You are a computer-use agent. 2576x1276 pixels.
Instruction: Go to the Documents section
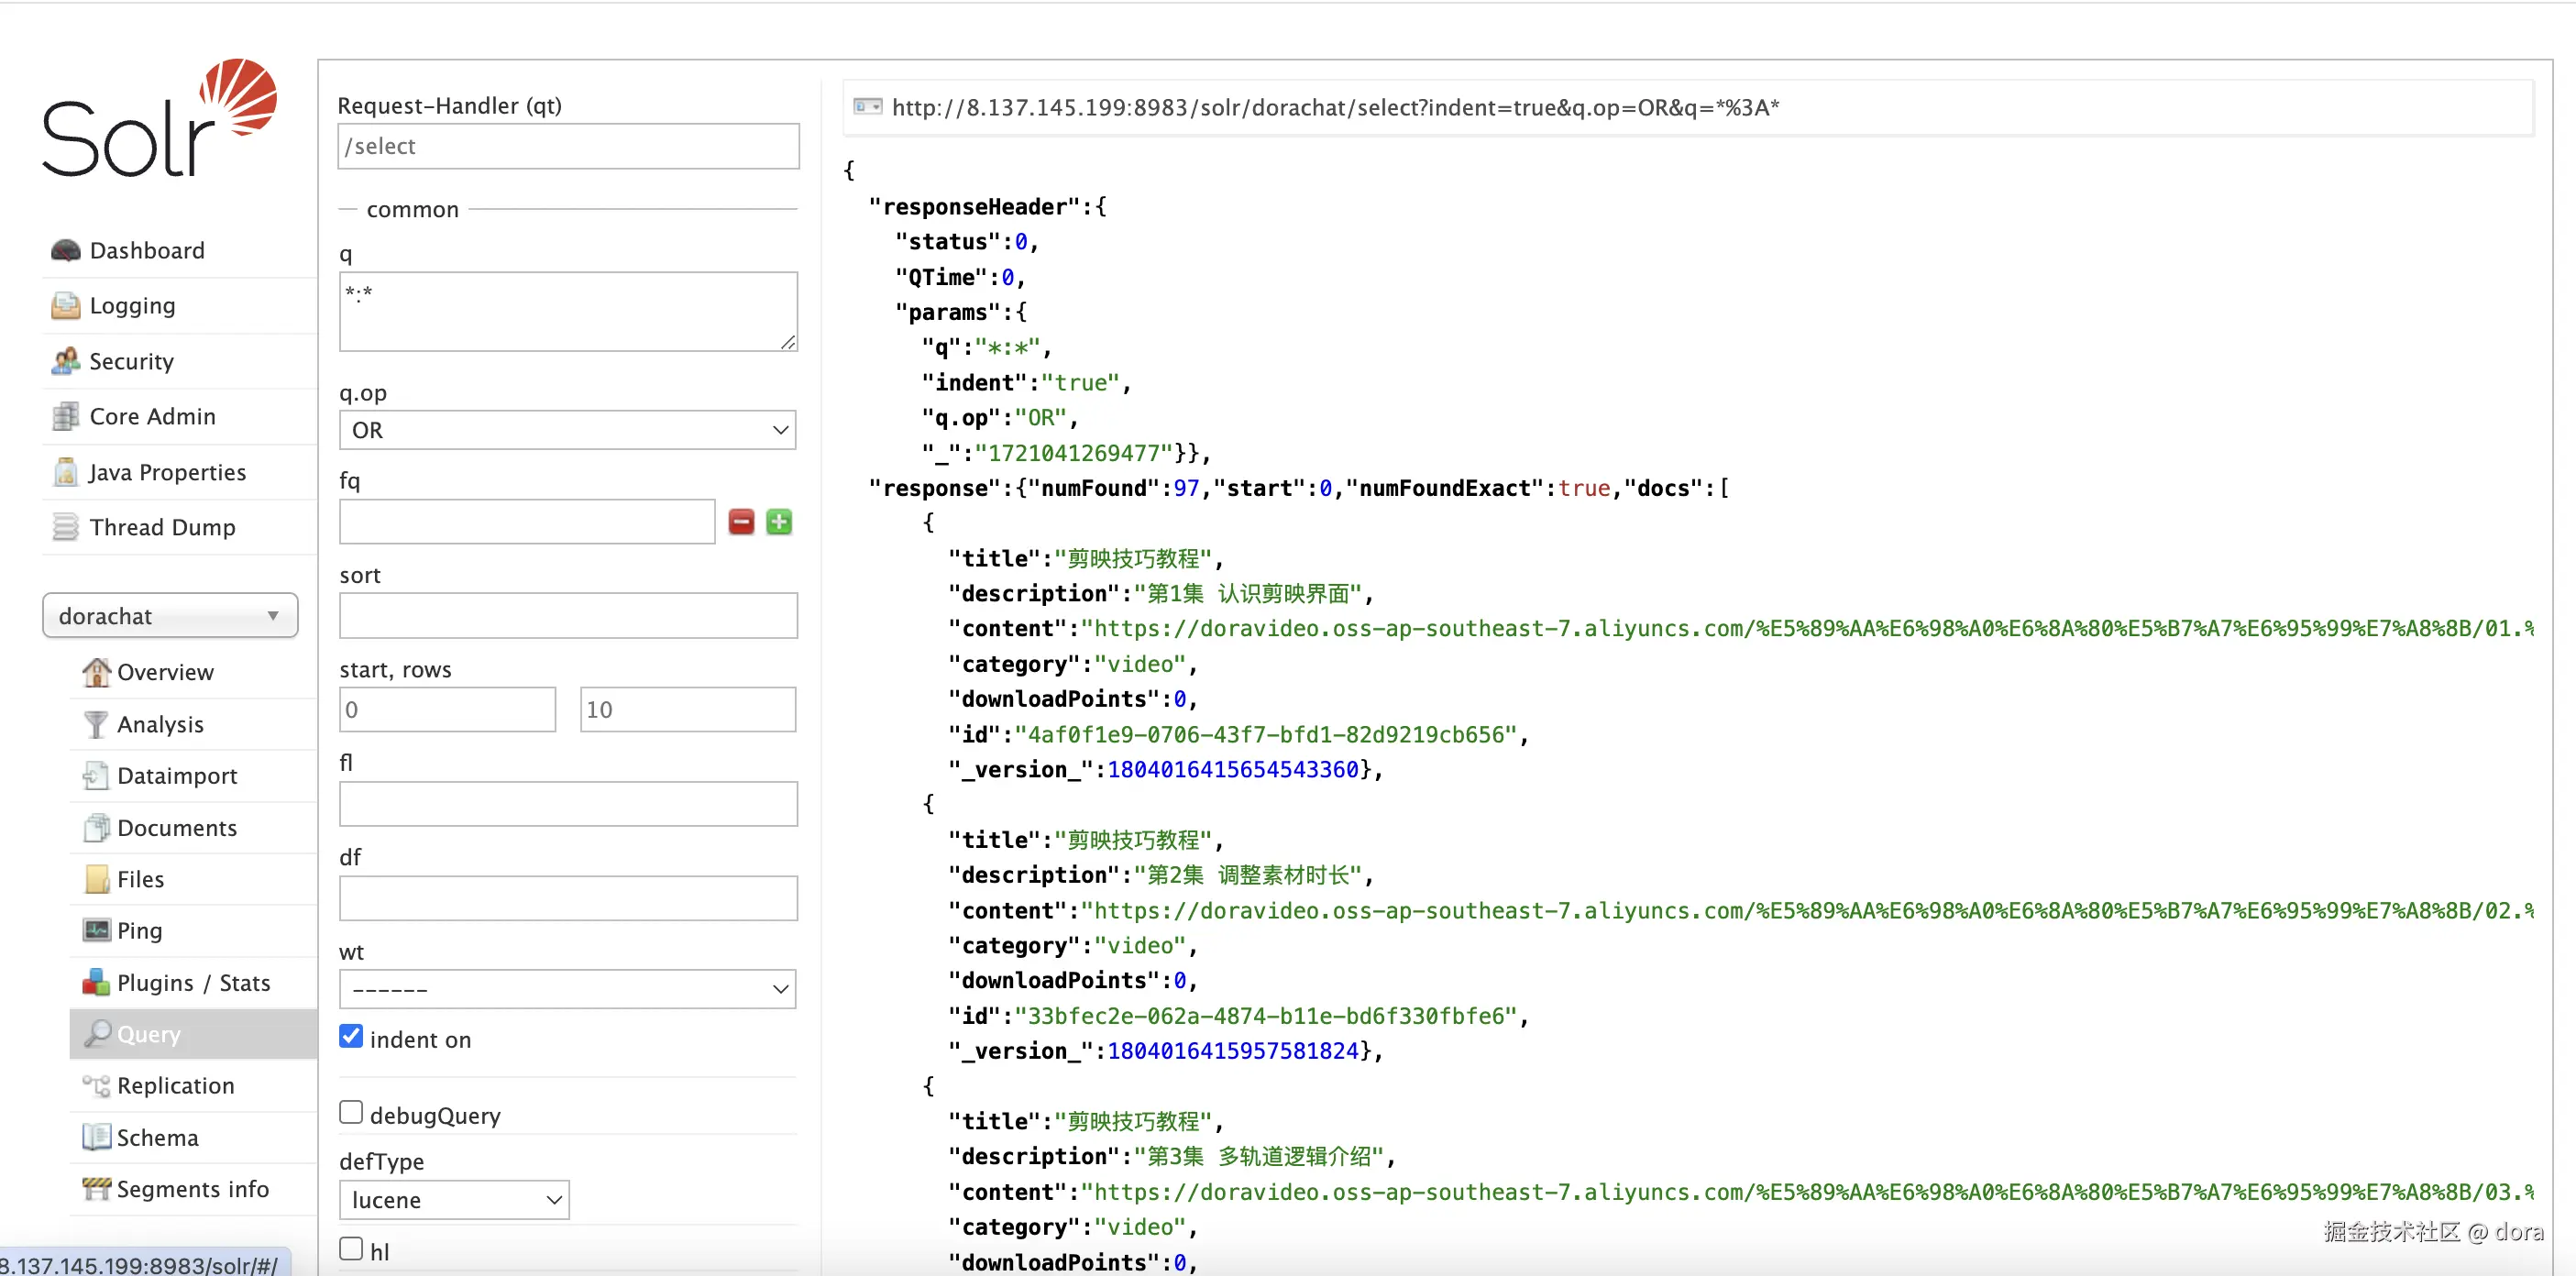click(x=176, y=827)
